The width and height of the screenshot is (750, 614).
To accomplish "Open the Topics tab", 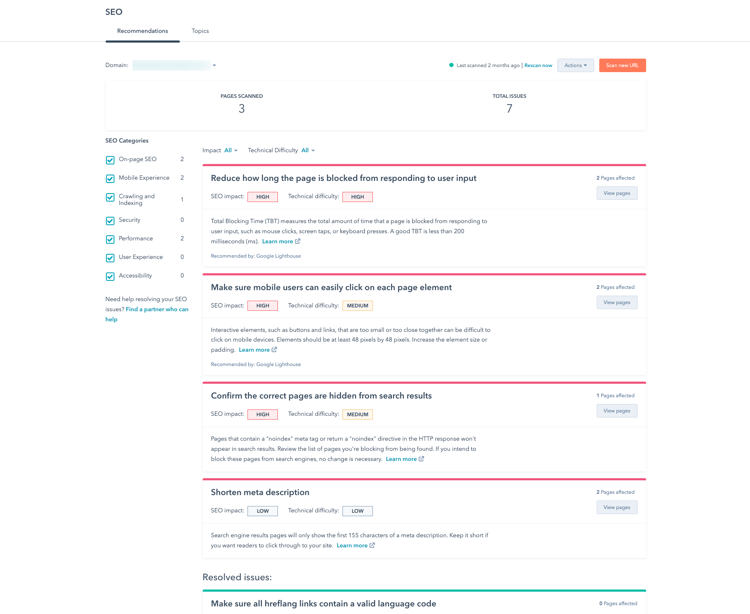I will 200,31.
